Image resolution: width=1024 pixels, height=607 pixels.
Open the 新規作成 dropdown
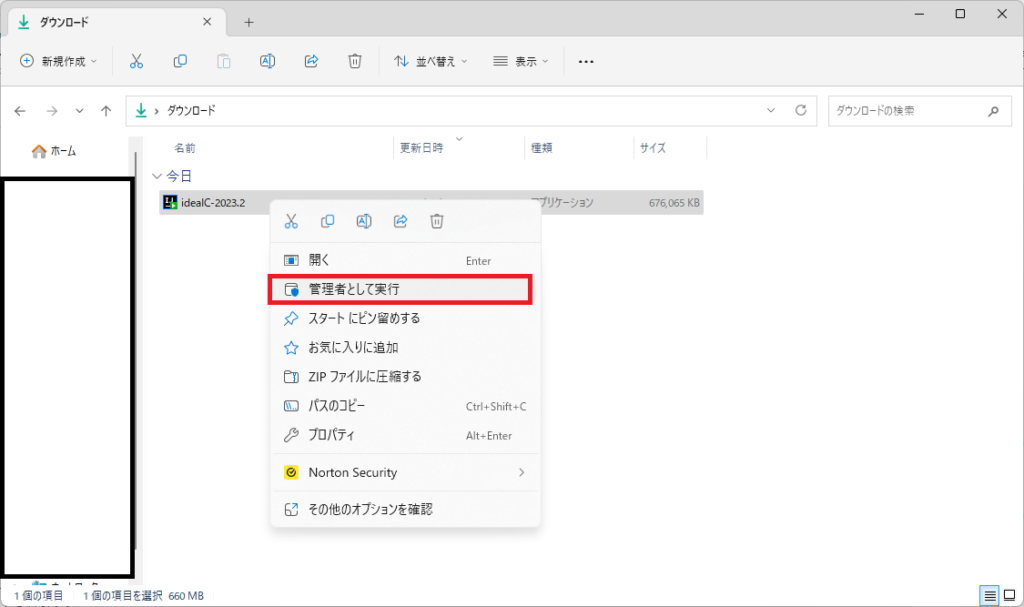[x=59, y=61]
